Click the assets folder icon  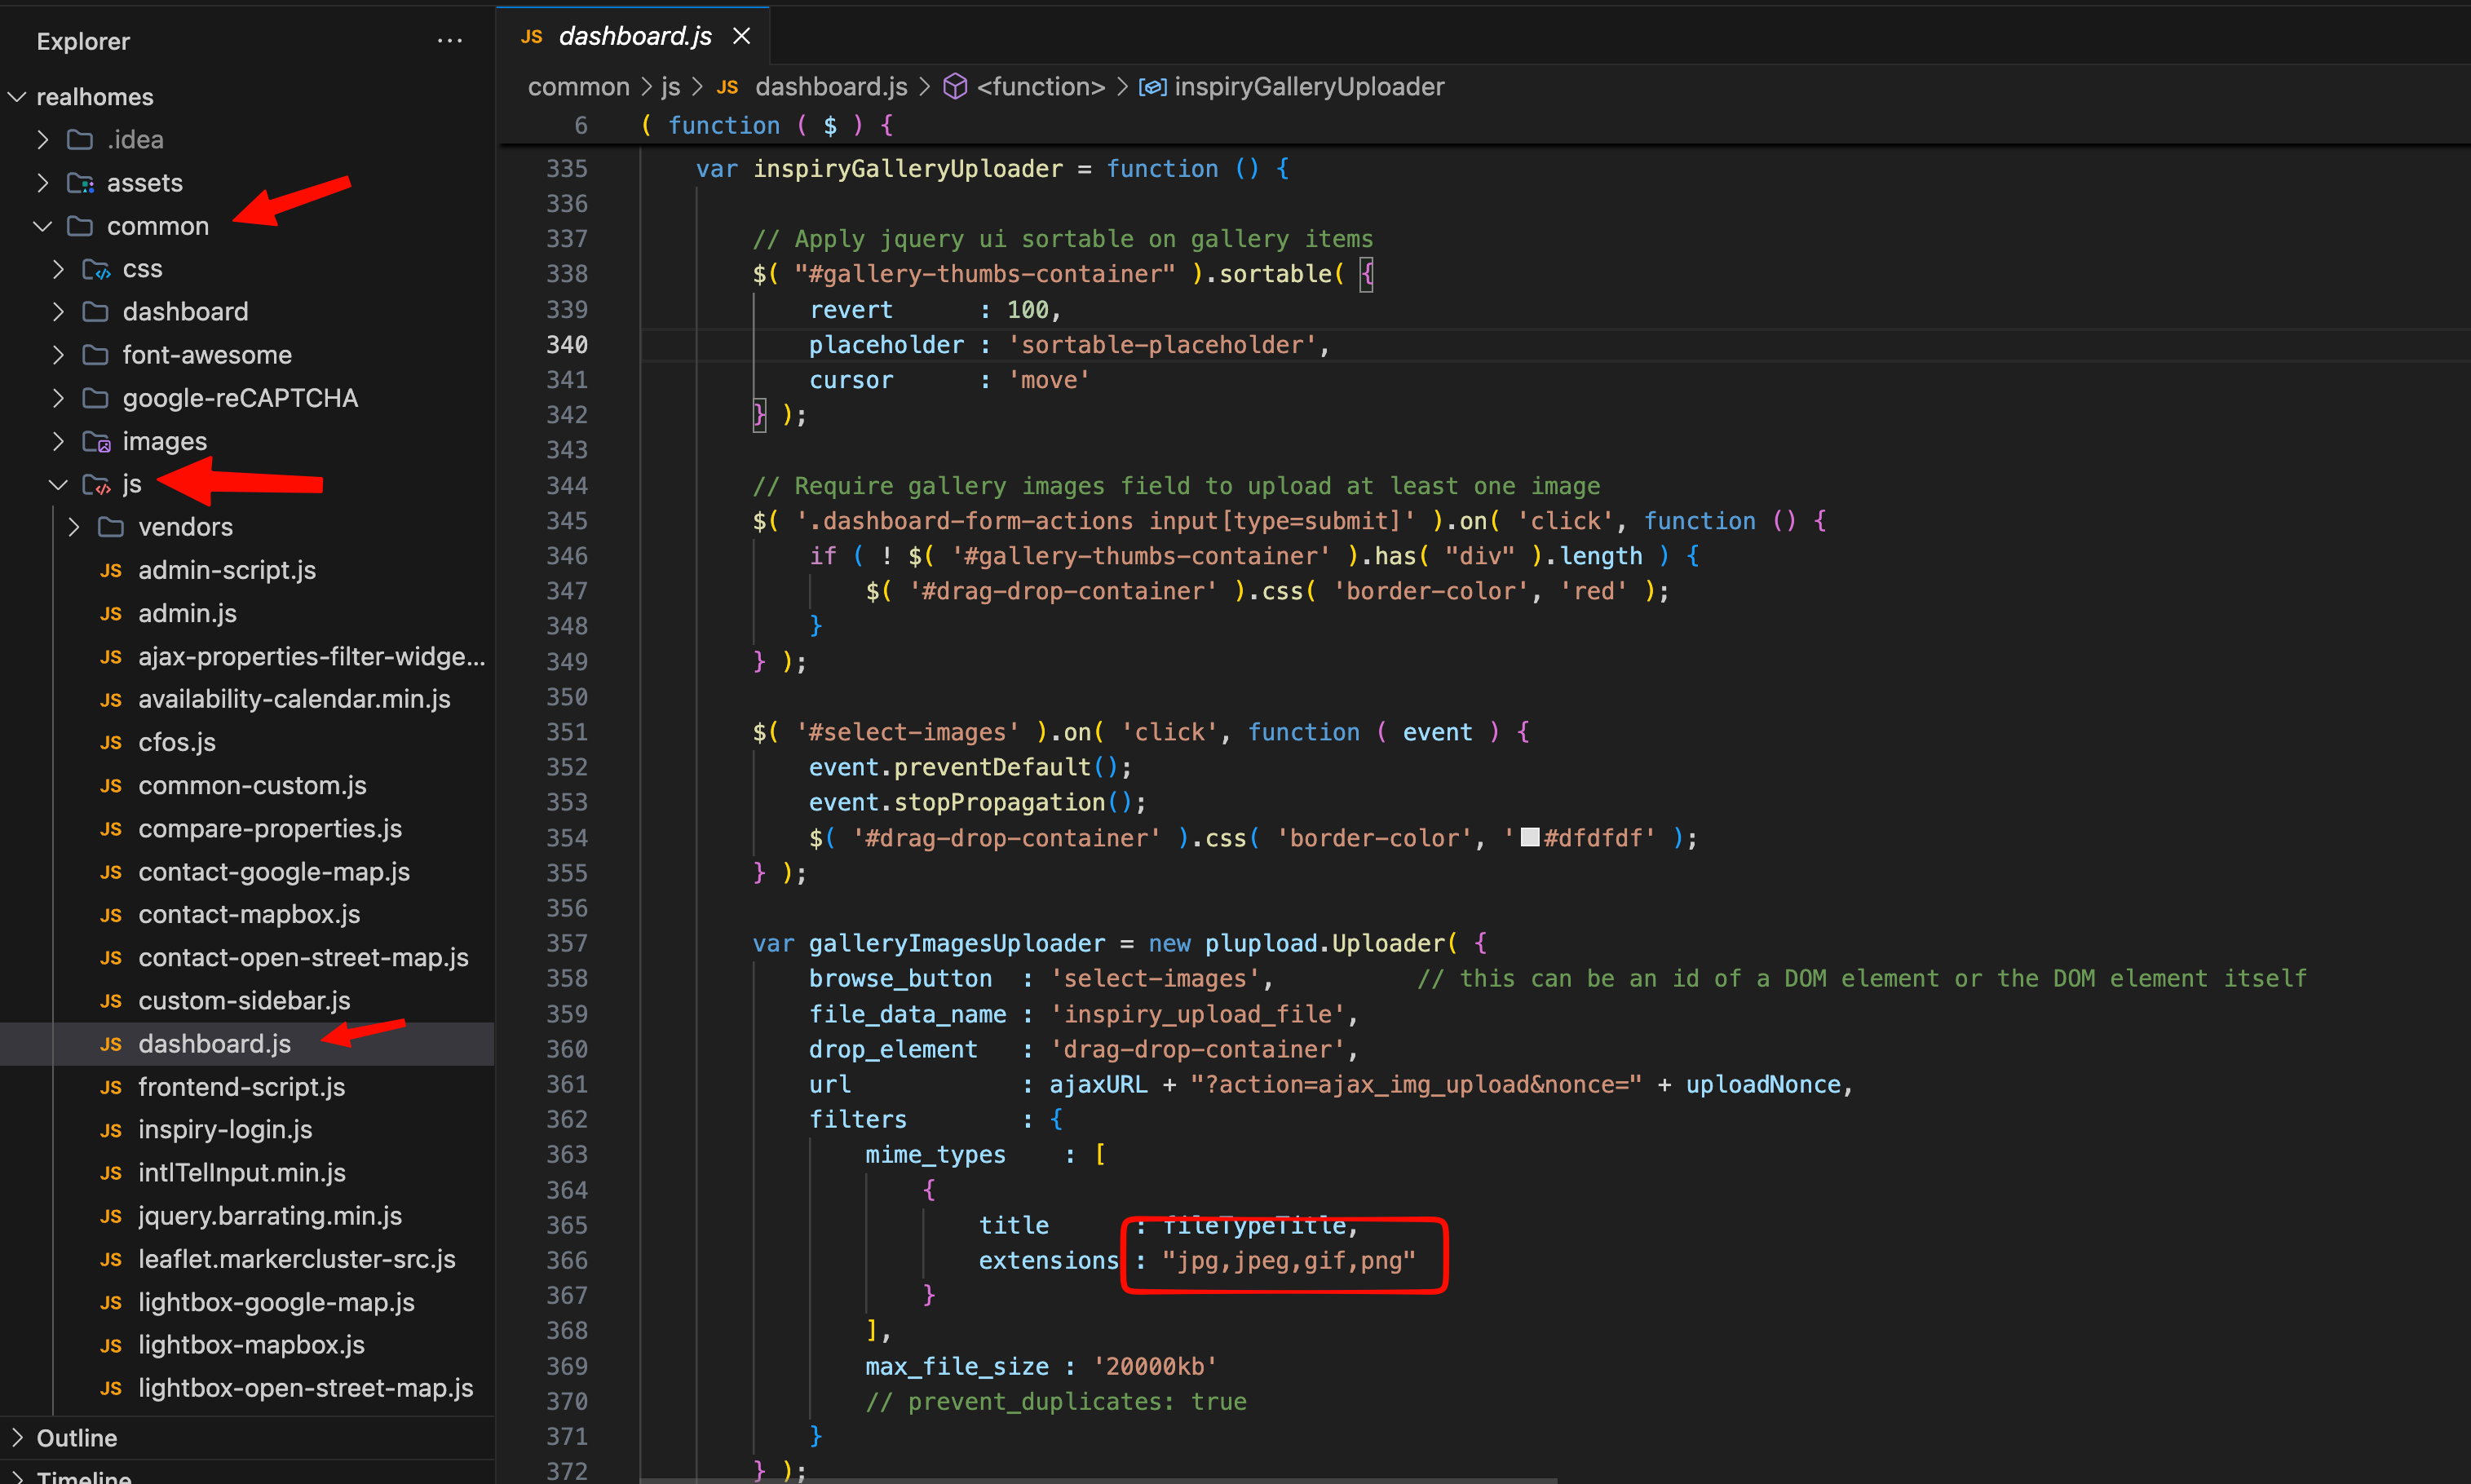pos(80,183)
